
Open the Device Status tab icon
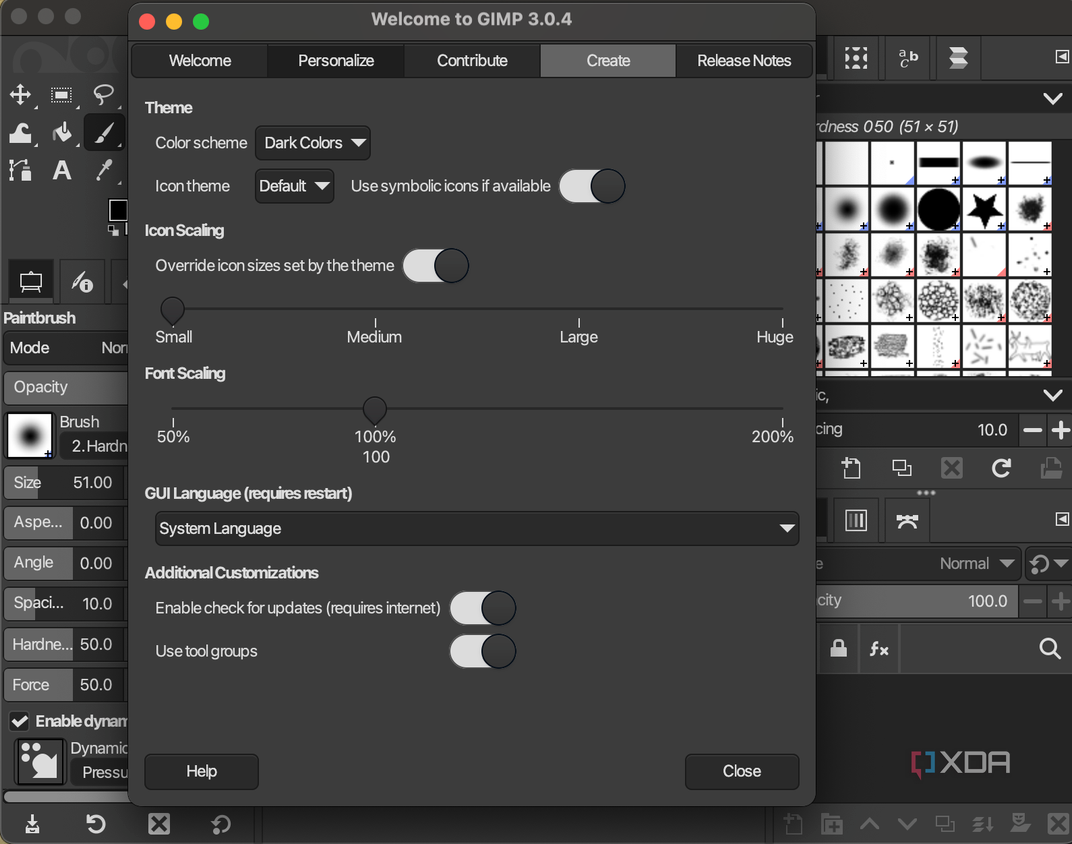tap(83, 282)
